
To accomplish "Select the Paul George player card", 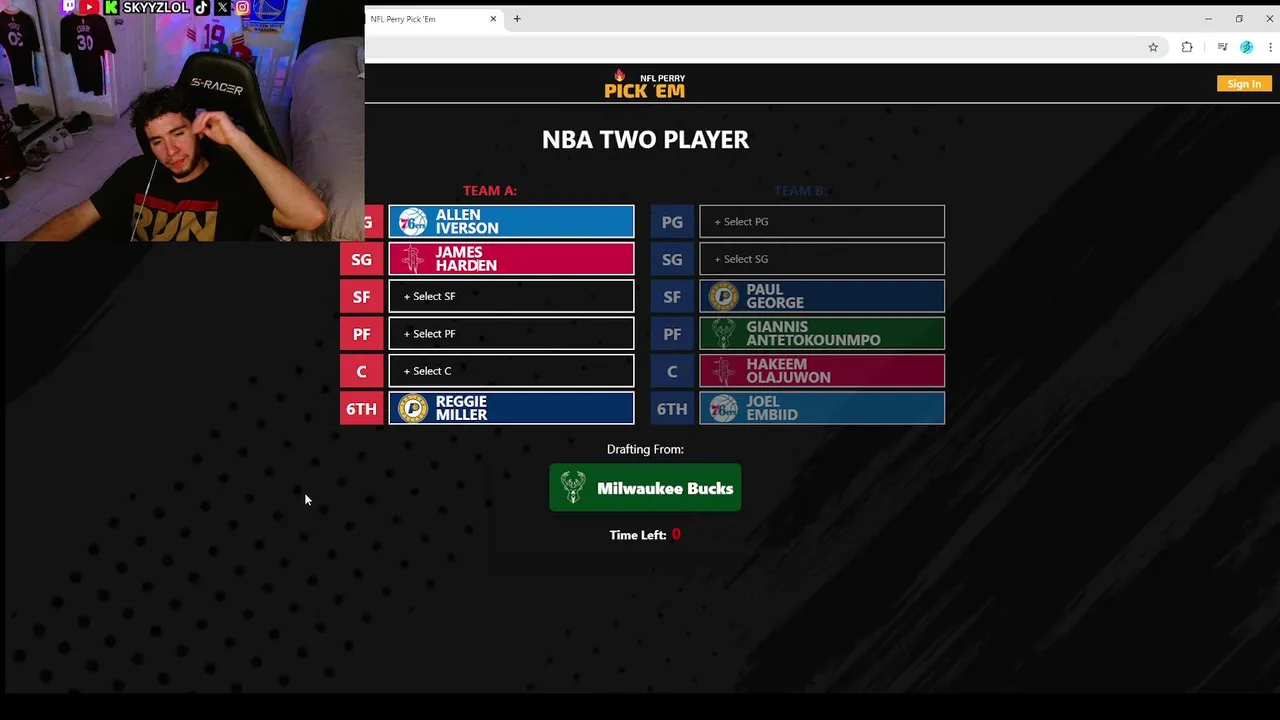I will [822, 296].
